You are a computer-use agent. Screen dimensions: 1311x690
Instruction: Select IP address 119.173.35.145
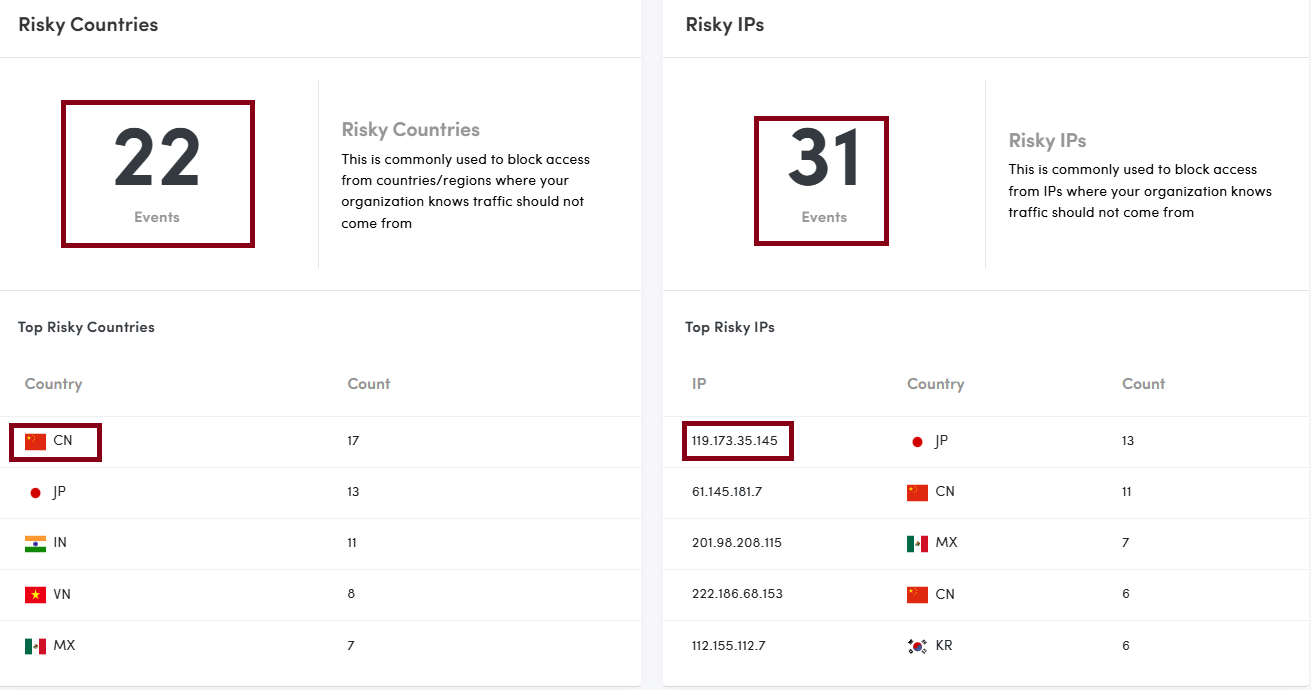tap(735, 441)
